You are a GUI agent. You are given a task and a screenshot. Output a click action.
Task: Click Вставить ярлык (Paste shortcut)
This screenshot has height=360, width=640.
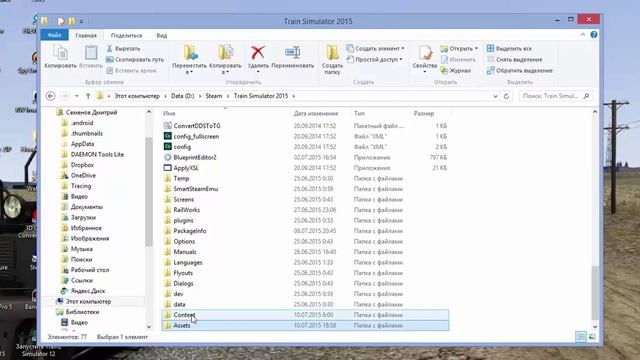click(x=131, y=71)
